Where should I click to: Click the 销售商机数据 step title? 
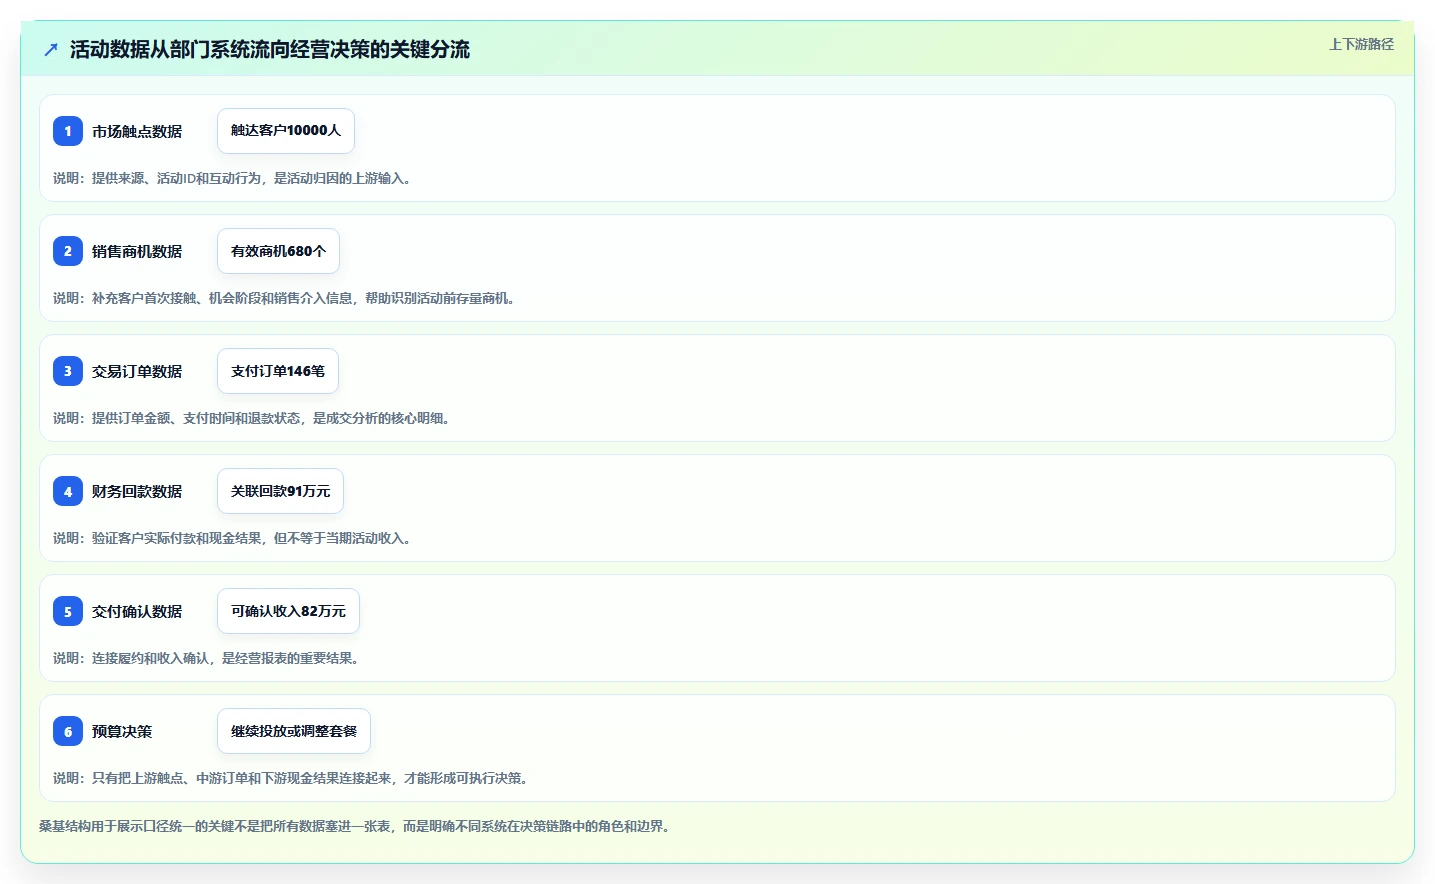point(137,251)
